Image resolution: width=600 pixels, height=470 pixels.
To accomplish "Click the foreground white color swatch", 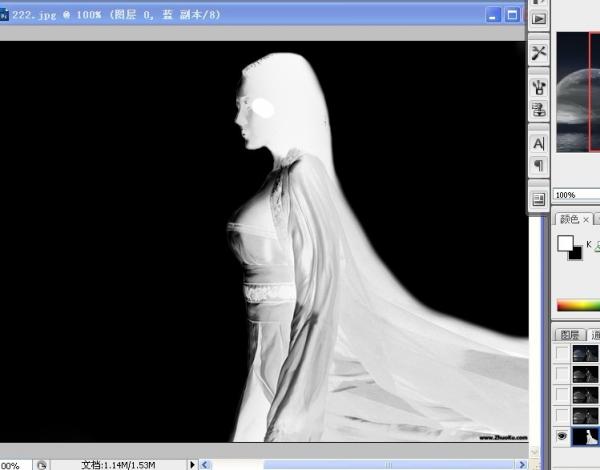I will point(565,243).
